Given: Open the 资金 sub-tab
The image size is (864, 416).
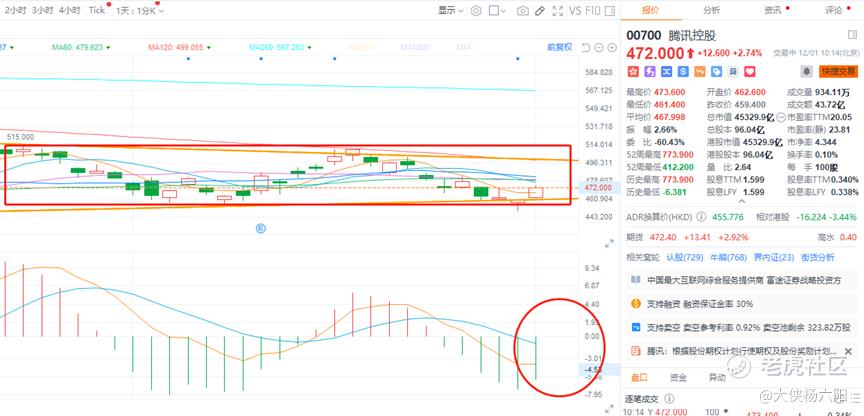Looking at the screenshot, I should click(x=678, y=377).
